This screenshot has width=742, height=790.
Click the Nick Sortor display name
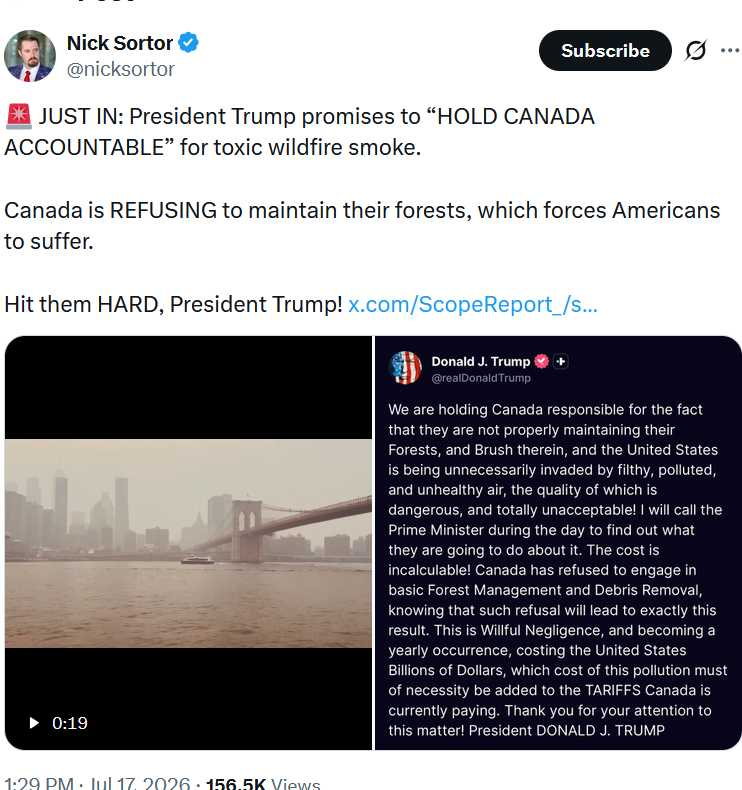(x=120, y=43)
